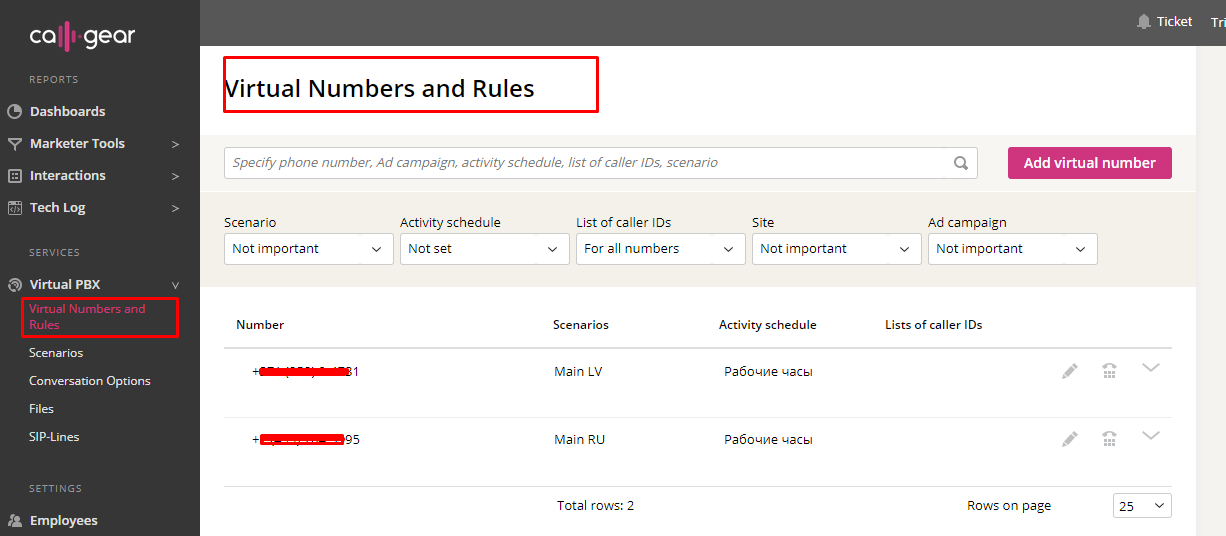1226x536 pixels.
Task: Click the virtual number search field
Action: point(600,163)
